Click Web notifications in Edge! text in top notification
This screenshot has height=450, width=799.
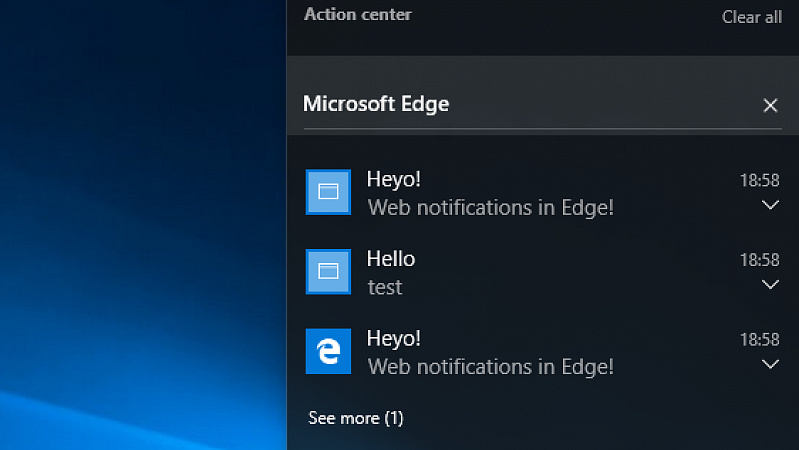(491, 208)
